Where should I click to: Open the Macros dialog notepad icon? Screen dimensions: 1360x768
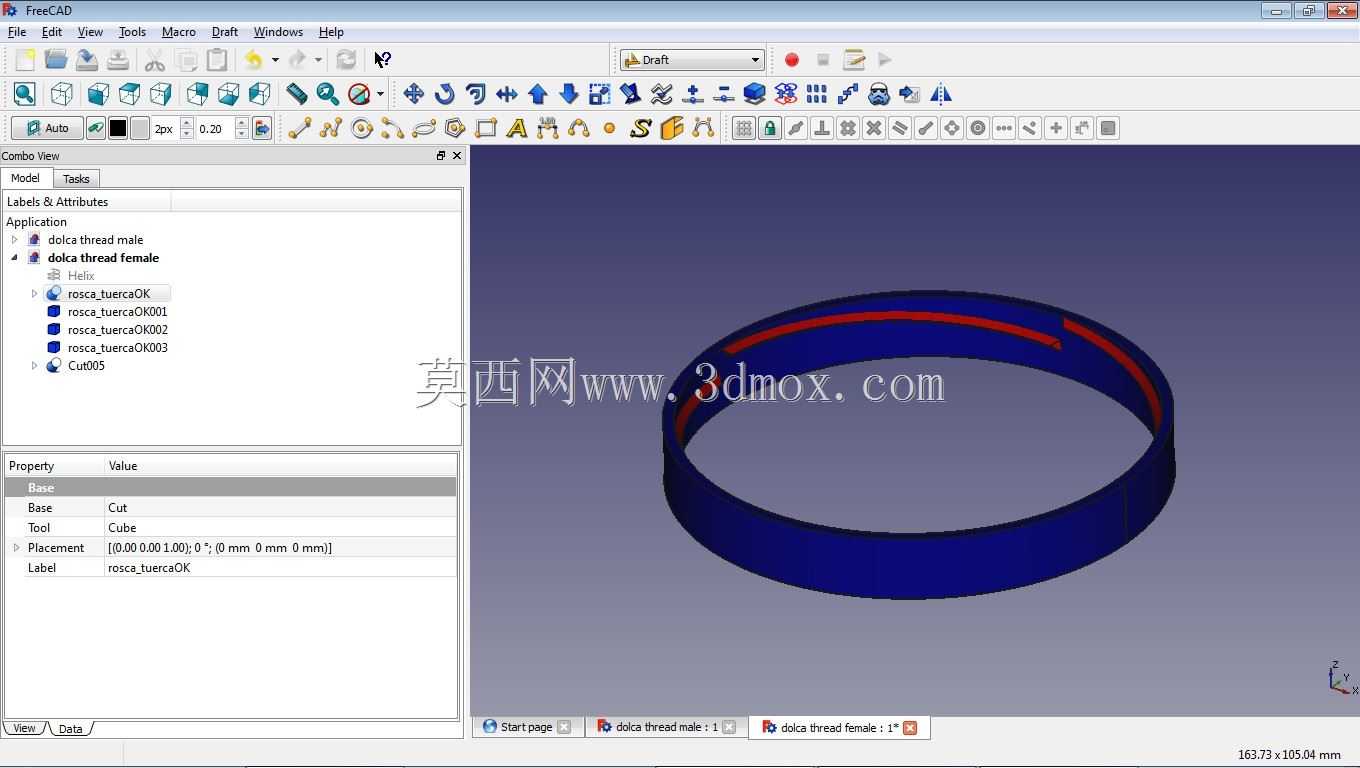click(x=854, y=60)
